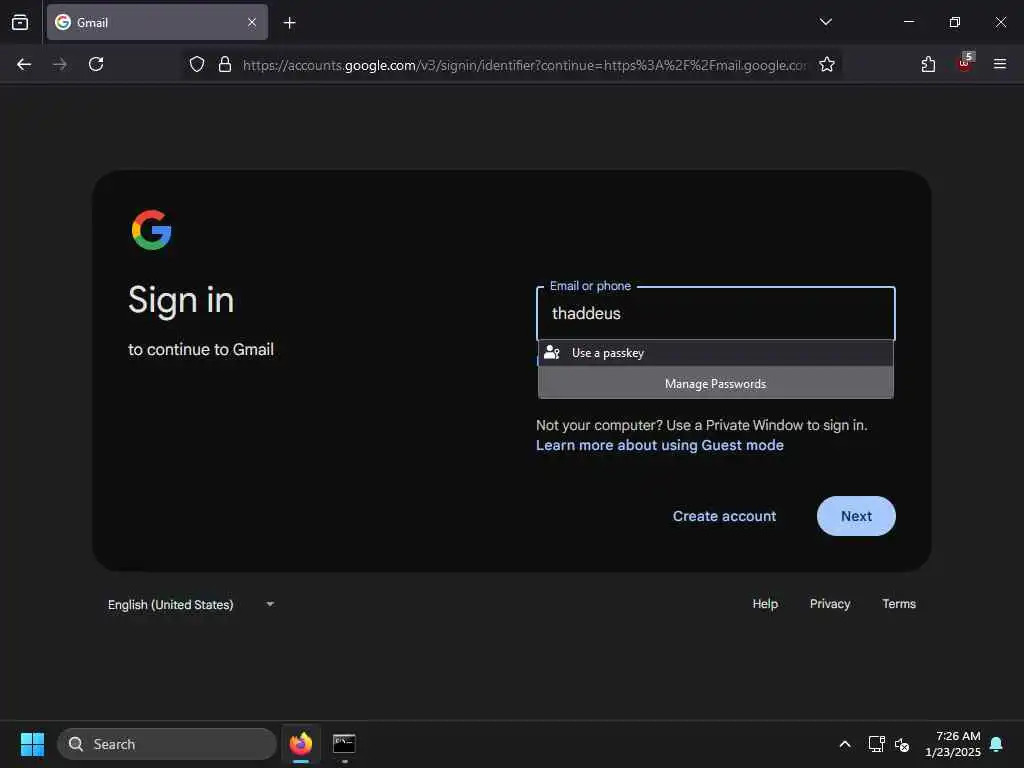Image resolution: width=1024 pixels, height=768 pixels.
Task: List all tabs dropdown arrow
Action: coord(825,22)
